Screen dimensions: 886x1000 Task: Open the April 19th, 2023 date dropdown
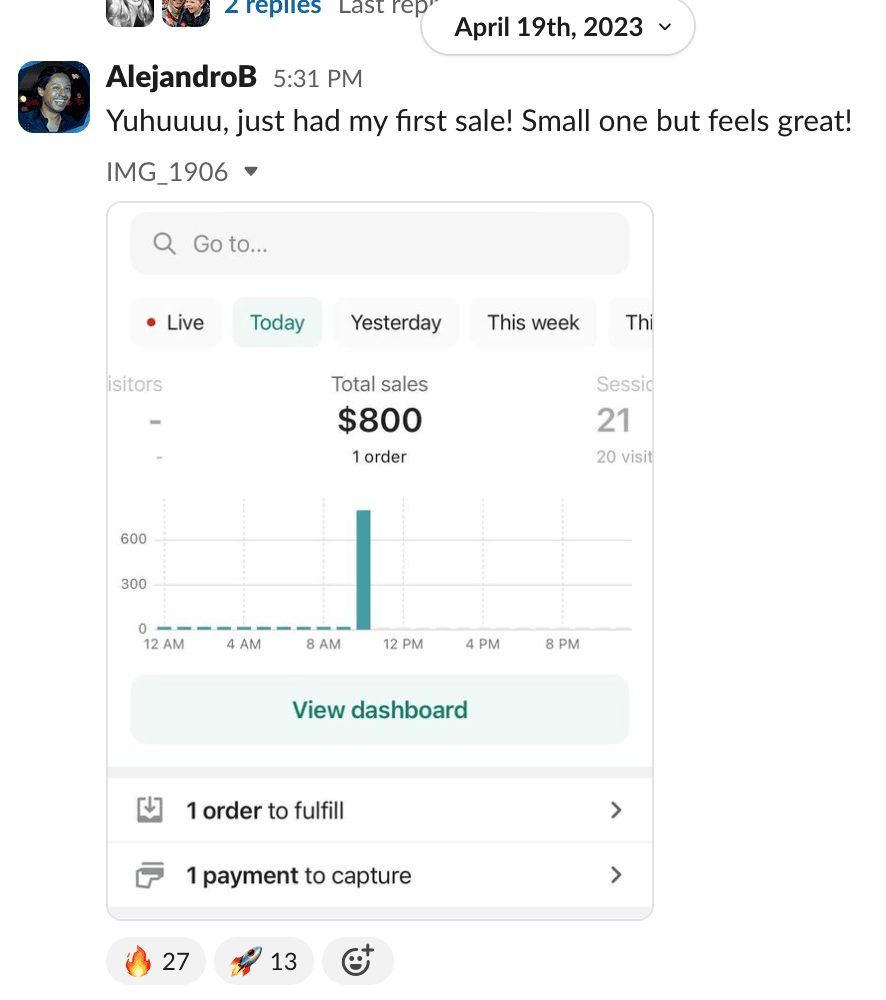[x=558, y=27]
